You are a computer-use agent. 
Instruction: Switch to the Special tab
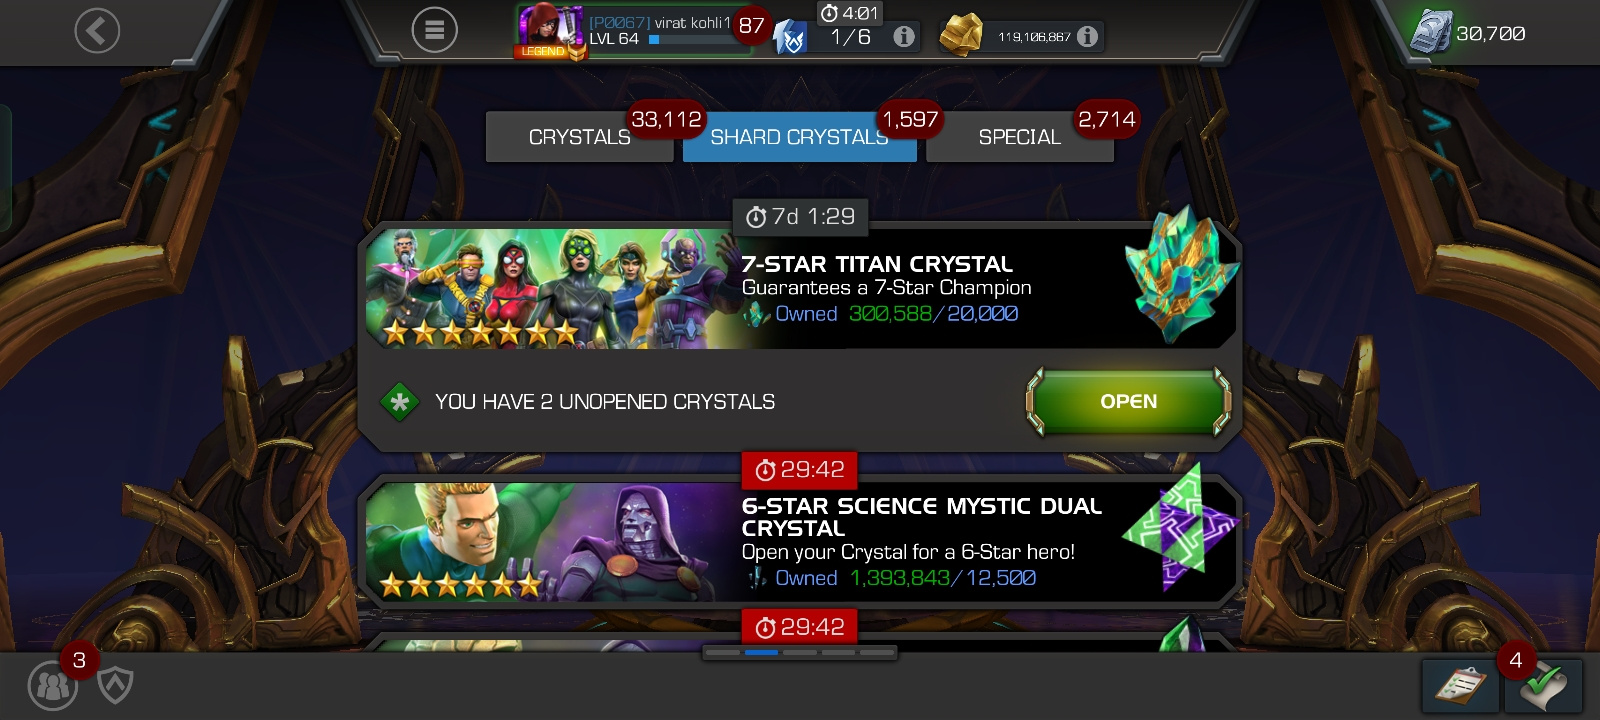click(x=1020, y=137)
